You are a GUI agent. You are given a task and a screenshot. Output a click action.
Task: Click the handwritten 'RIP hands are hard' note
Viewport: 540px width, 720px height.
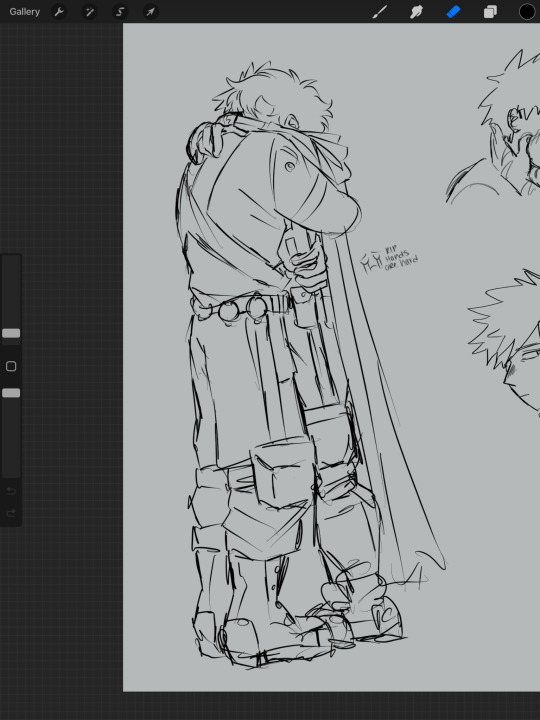400,259
